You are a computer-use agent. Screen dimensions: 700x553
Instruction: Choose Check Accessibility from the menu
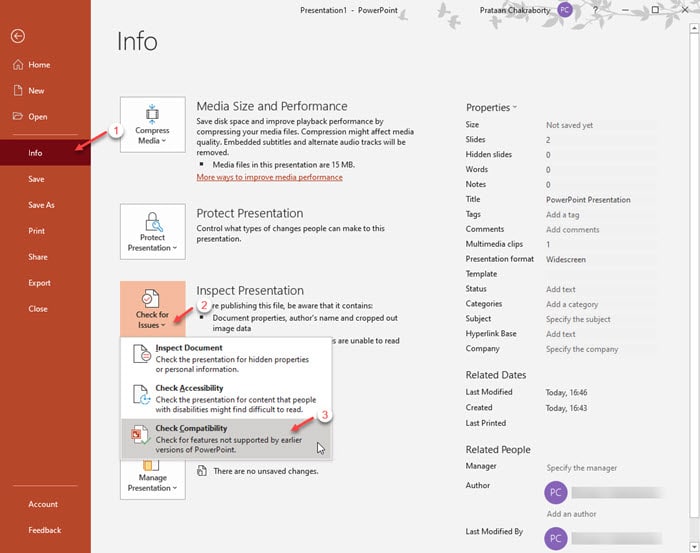point(226,399)
